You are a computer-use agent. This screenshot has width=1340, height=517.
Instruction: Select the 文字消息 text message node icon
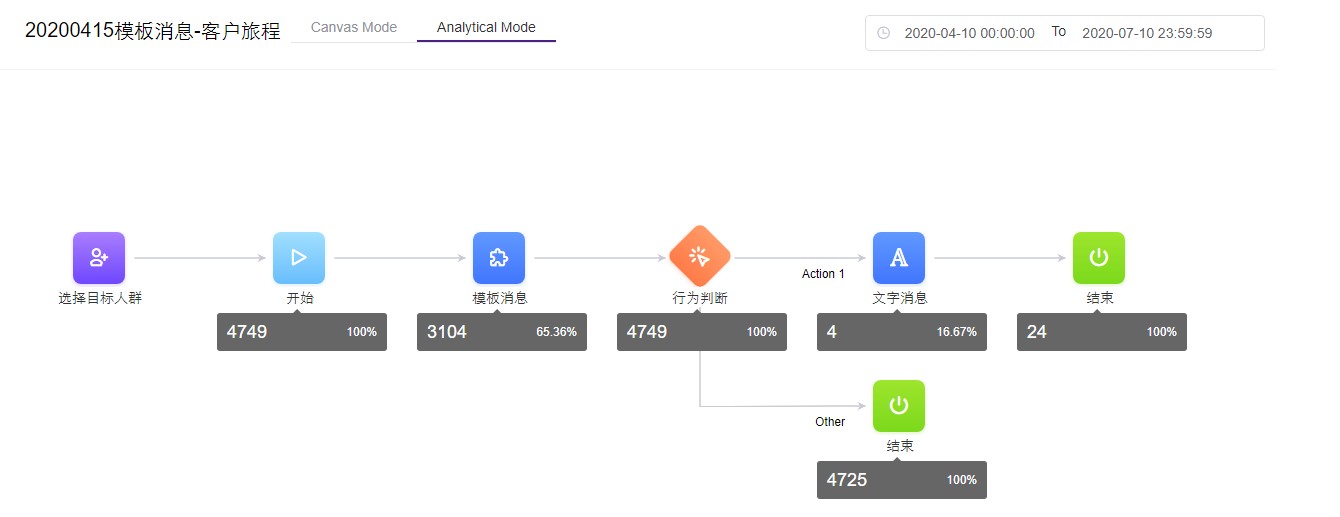tap(899, 258)
